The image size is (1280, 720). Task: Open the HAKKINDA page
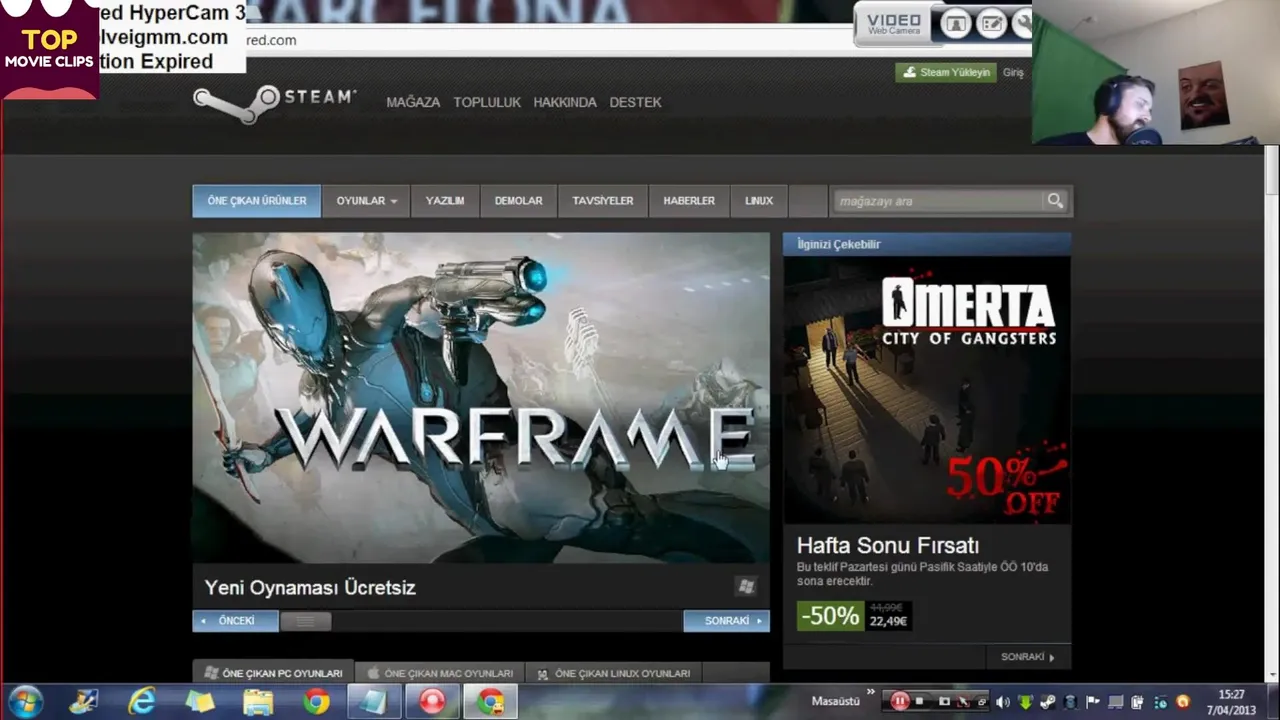tap(565, 102)
